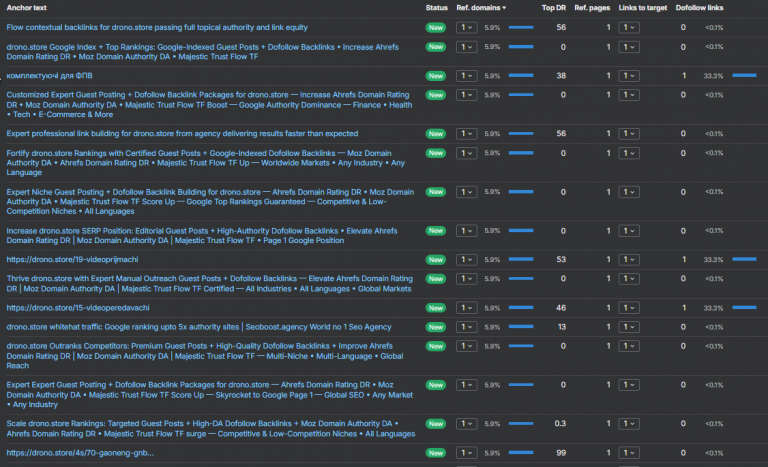Click Top DR value 38 for 'комплектуючі для ФПВ'
Viewport: 768px width, 467px height.
(561, 75)
